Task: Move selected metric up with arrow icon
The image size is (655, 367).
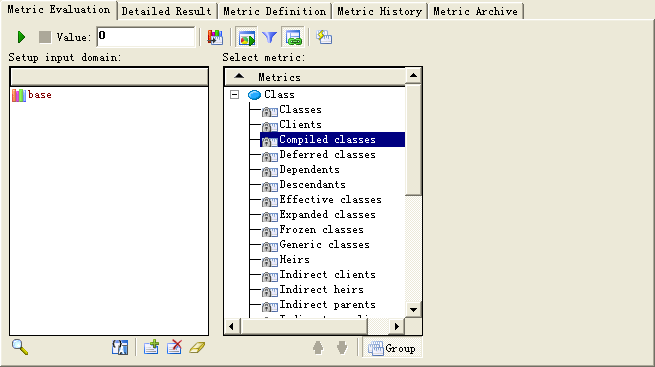Action: coord(318,347)
